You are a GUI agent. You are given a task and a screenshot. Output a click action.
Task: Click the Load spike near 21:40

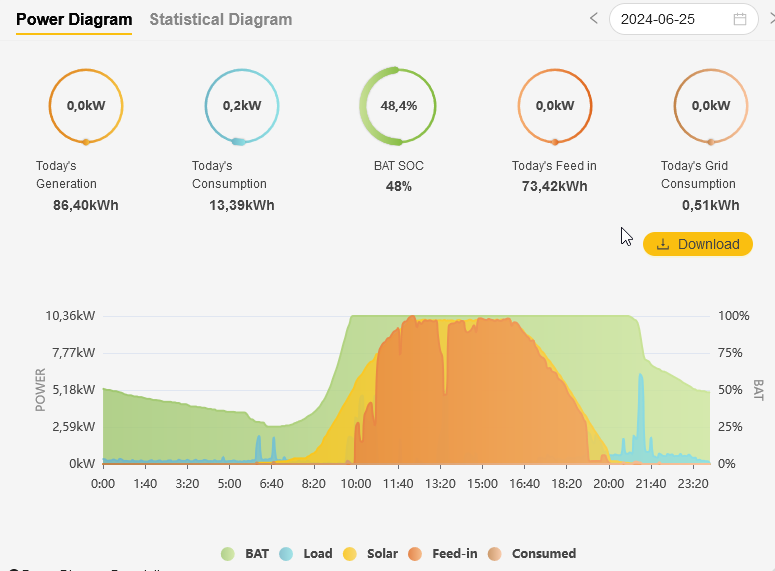641,420
